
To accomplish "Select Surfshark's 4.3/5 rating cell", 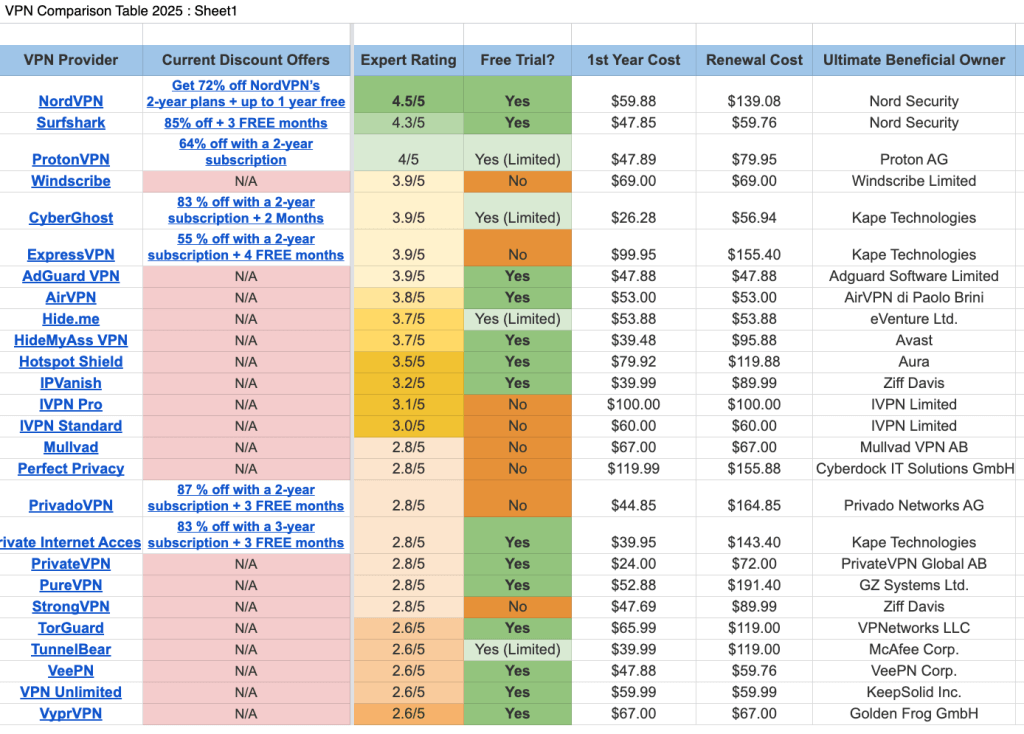I will point(408,123).
